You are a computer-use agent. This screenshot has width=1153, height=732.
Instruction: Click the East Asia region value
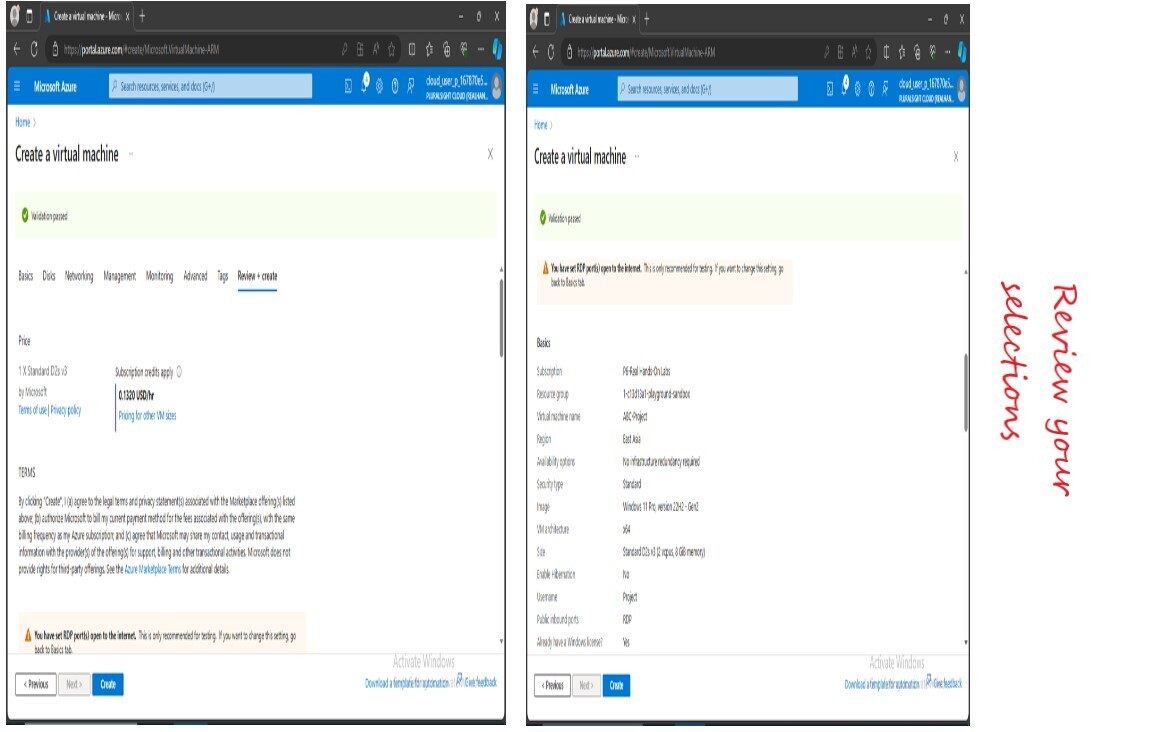[x=632, y=439]
